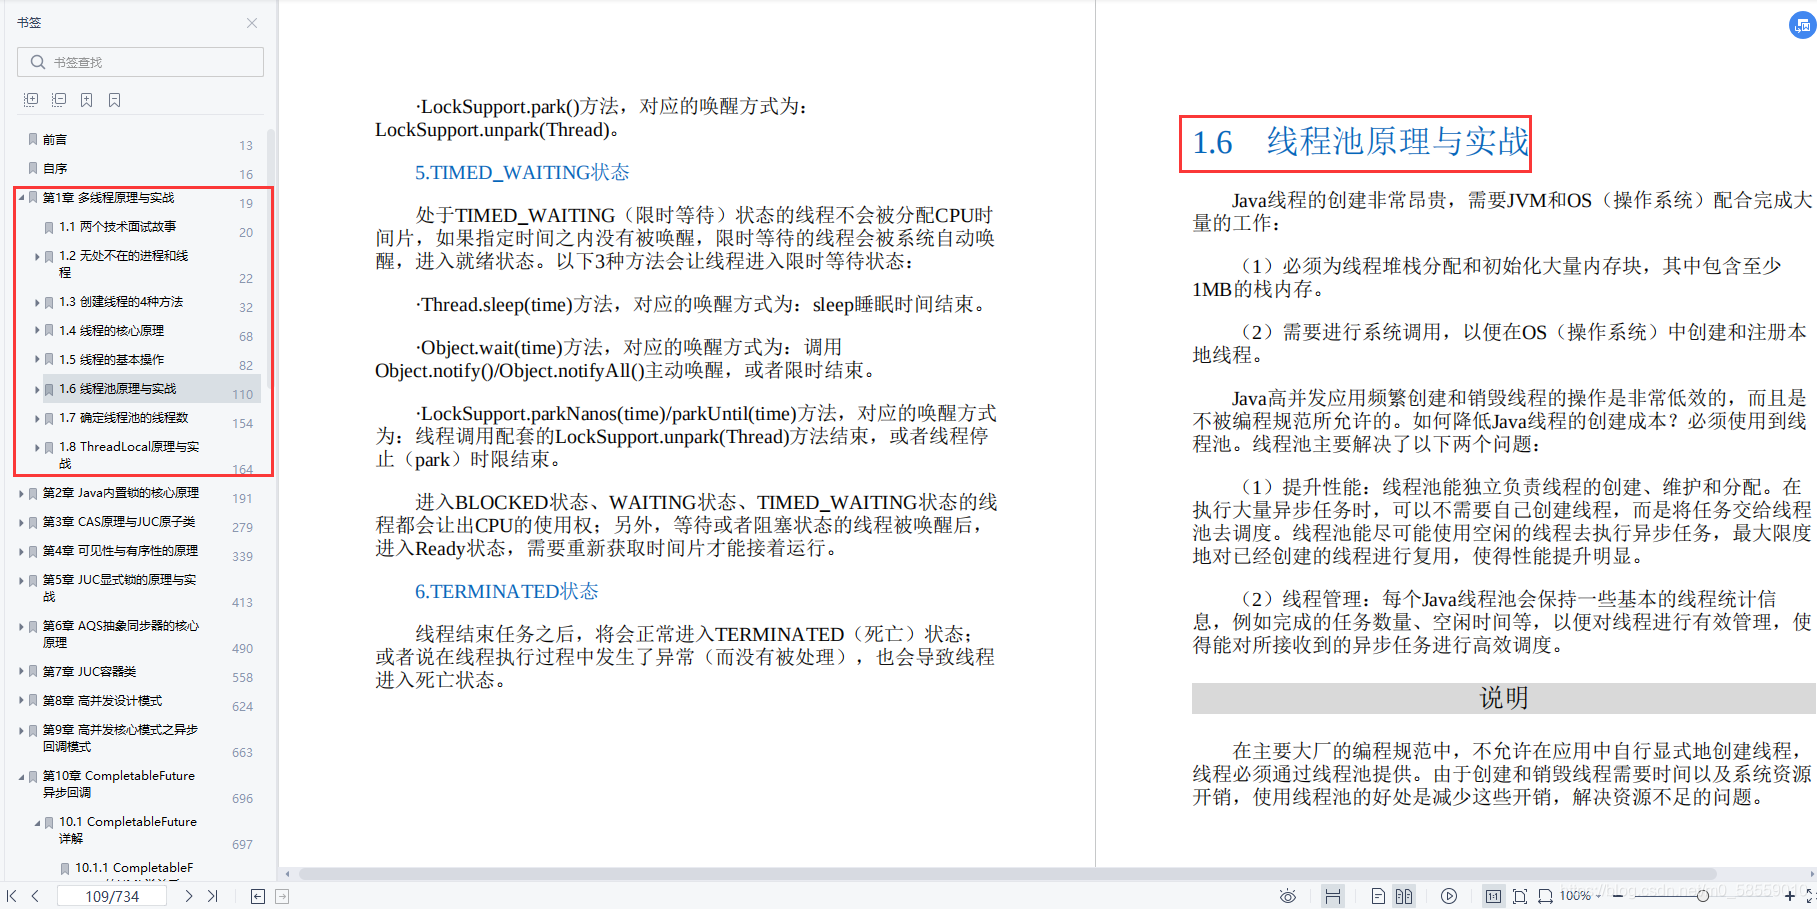1817x909 pixels.
Task: Go to the previous page
Action: (x=35, y=896)
